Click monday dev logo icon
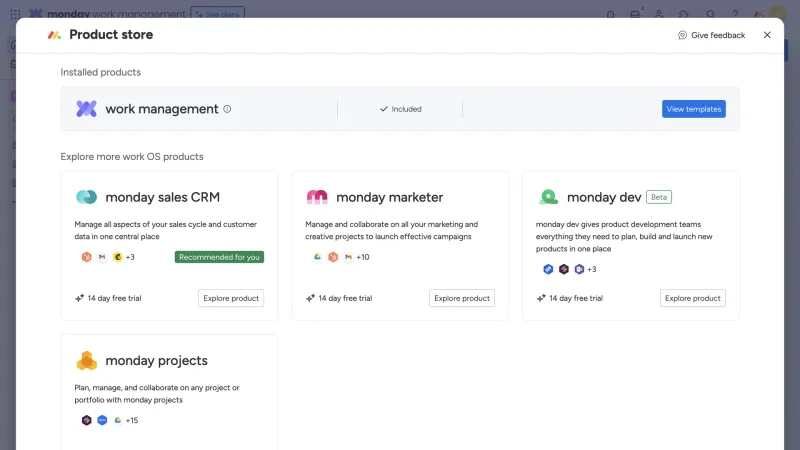 pyautogui.click(x=548, y=197)
